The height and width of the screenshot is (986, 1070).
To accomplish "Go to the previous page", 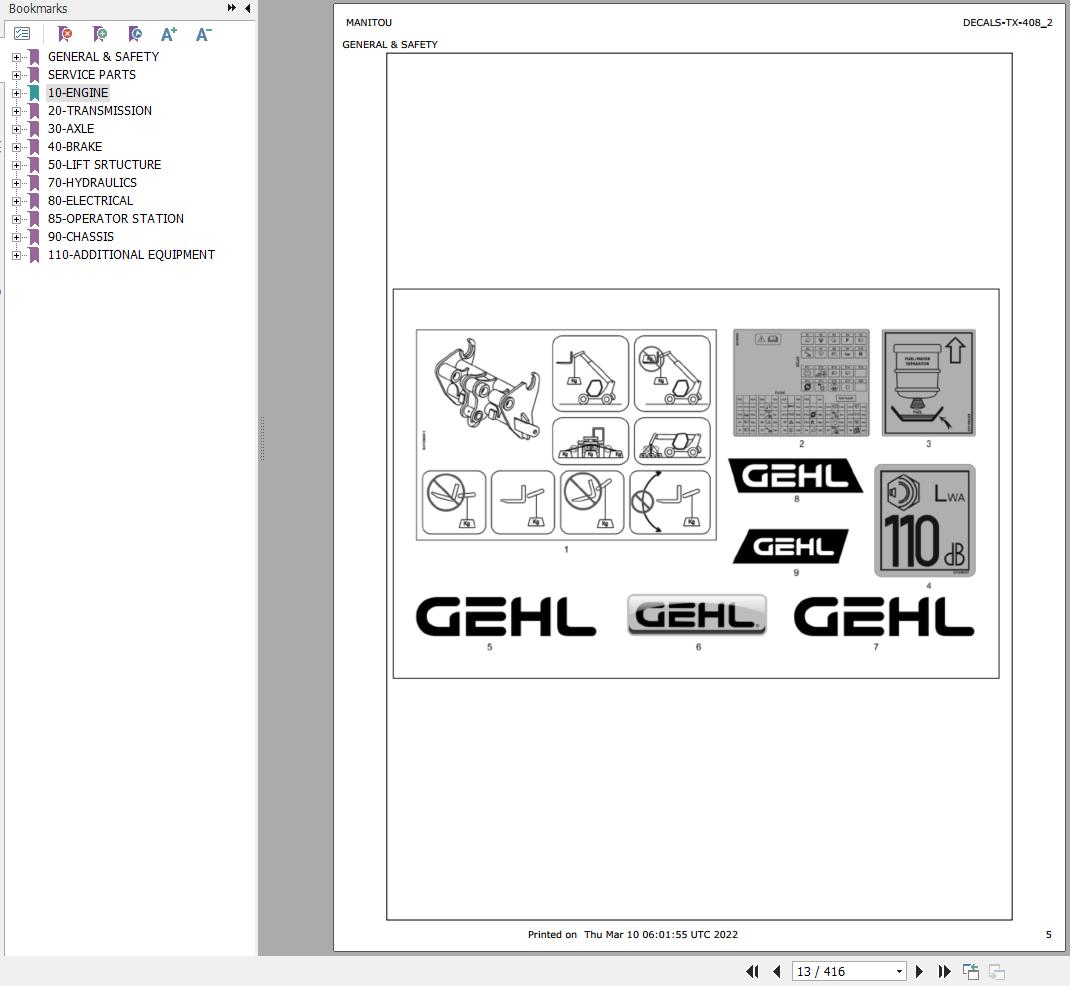I will tap(776, 971).
